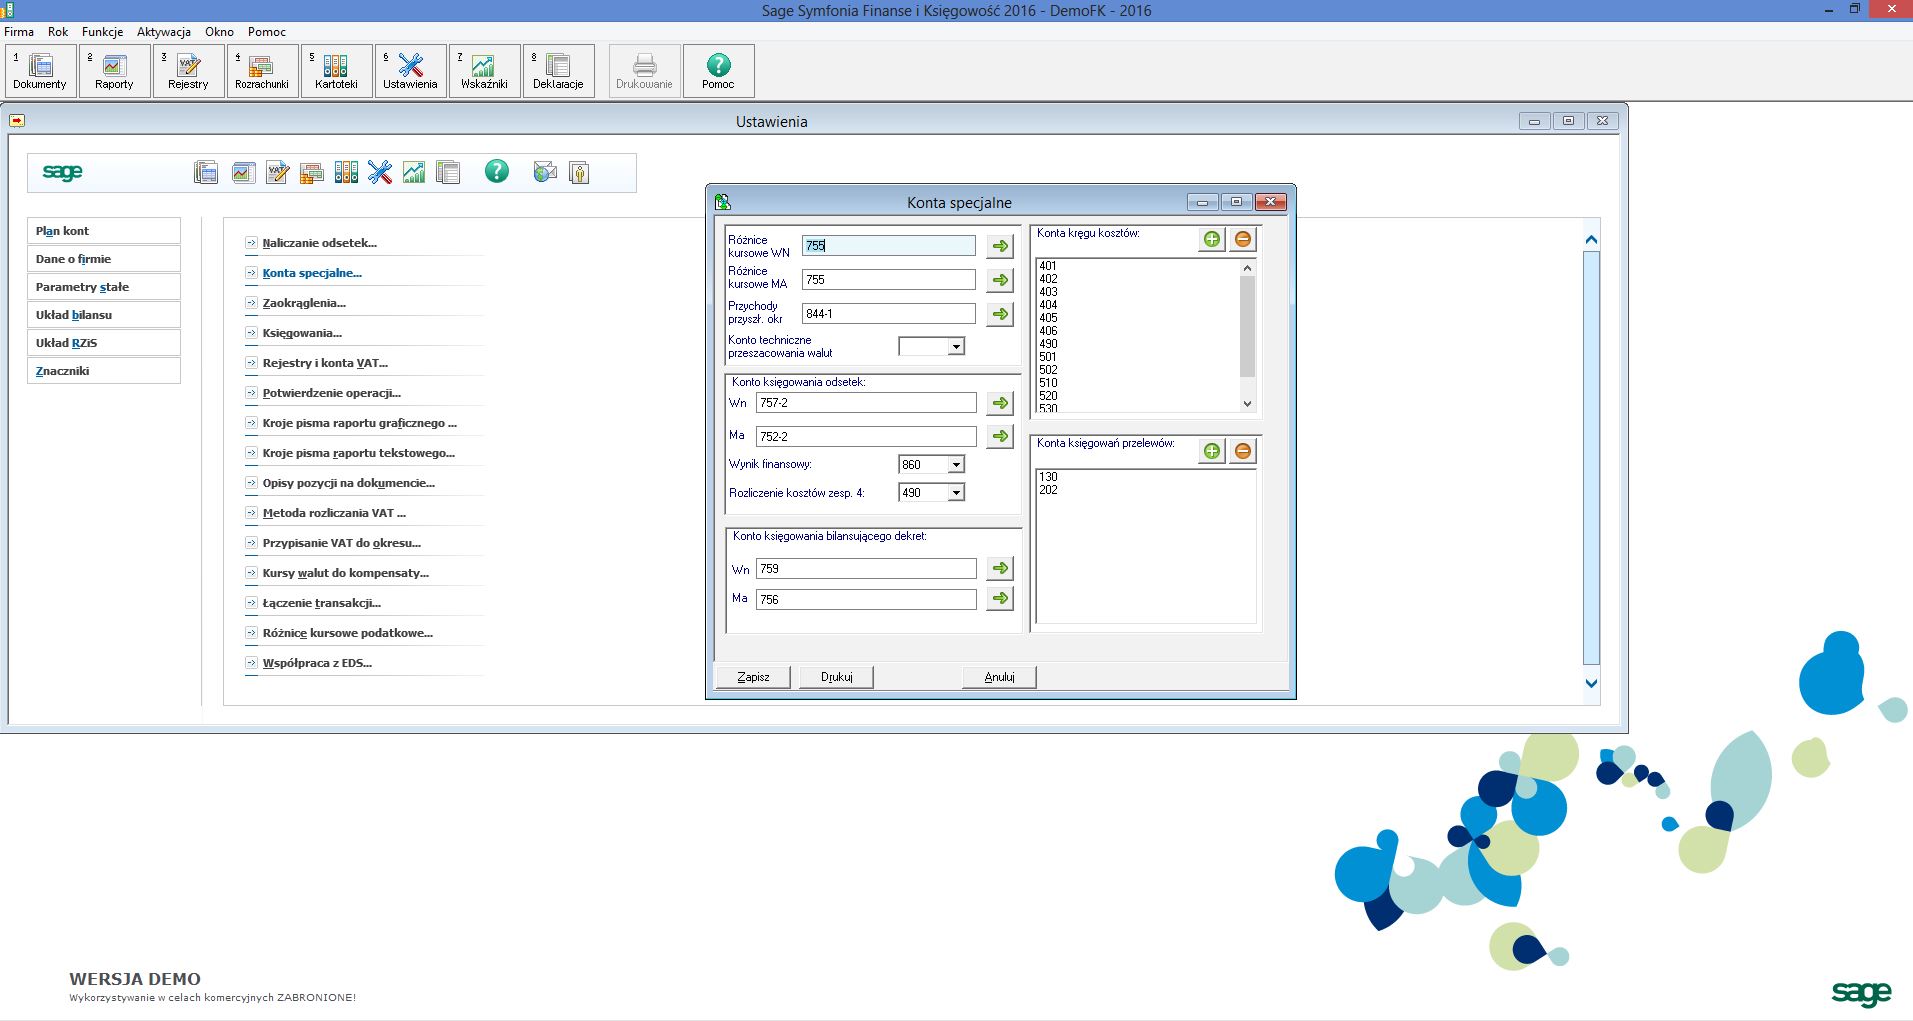This screenshot has width=1913, height=1021.
Task: Remove account from Konta kręgu kosztów
Action: (1242, 239)
